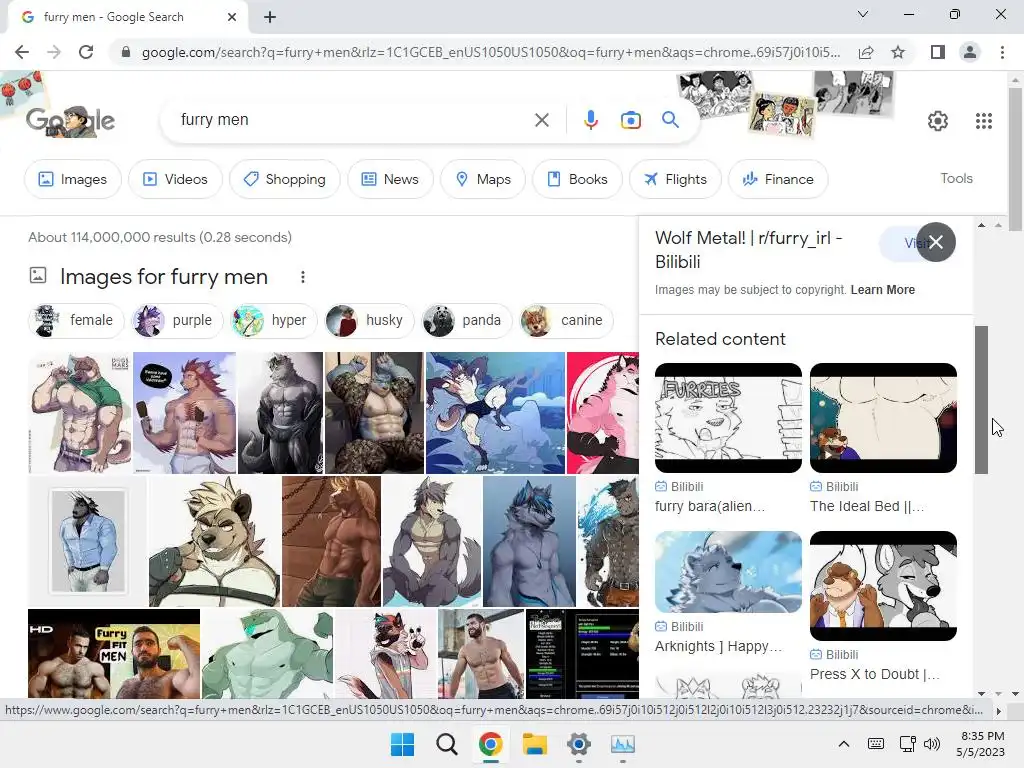1024x768 pixels.
Task: Switch to the Images filter
Action: coord(72,179)
